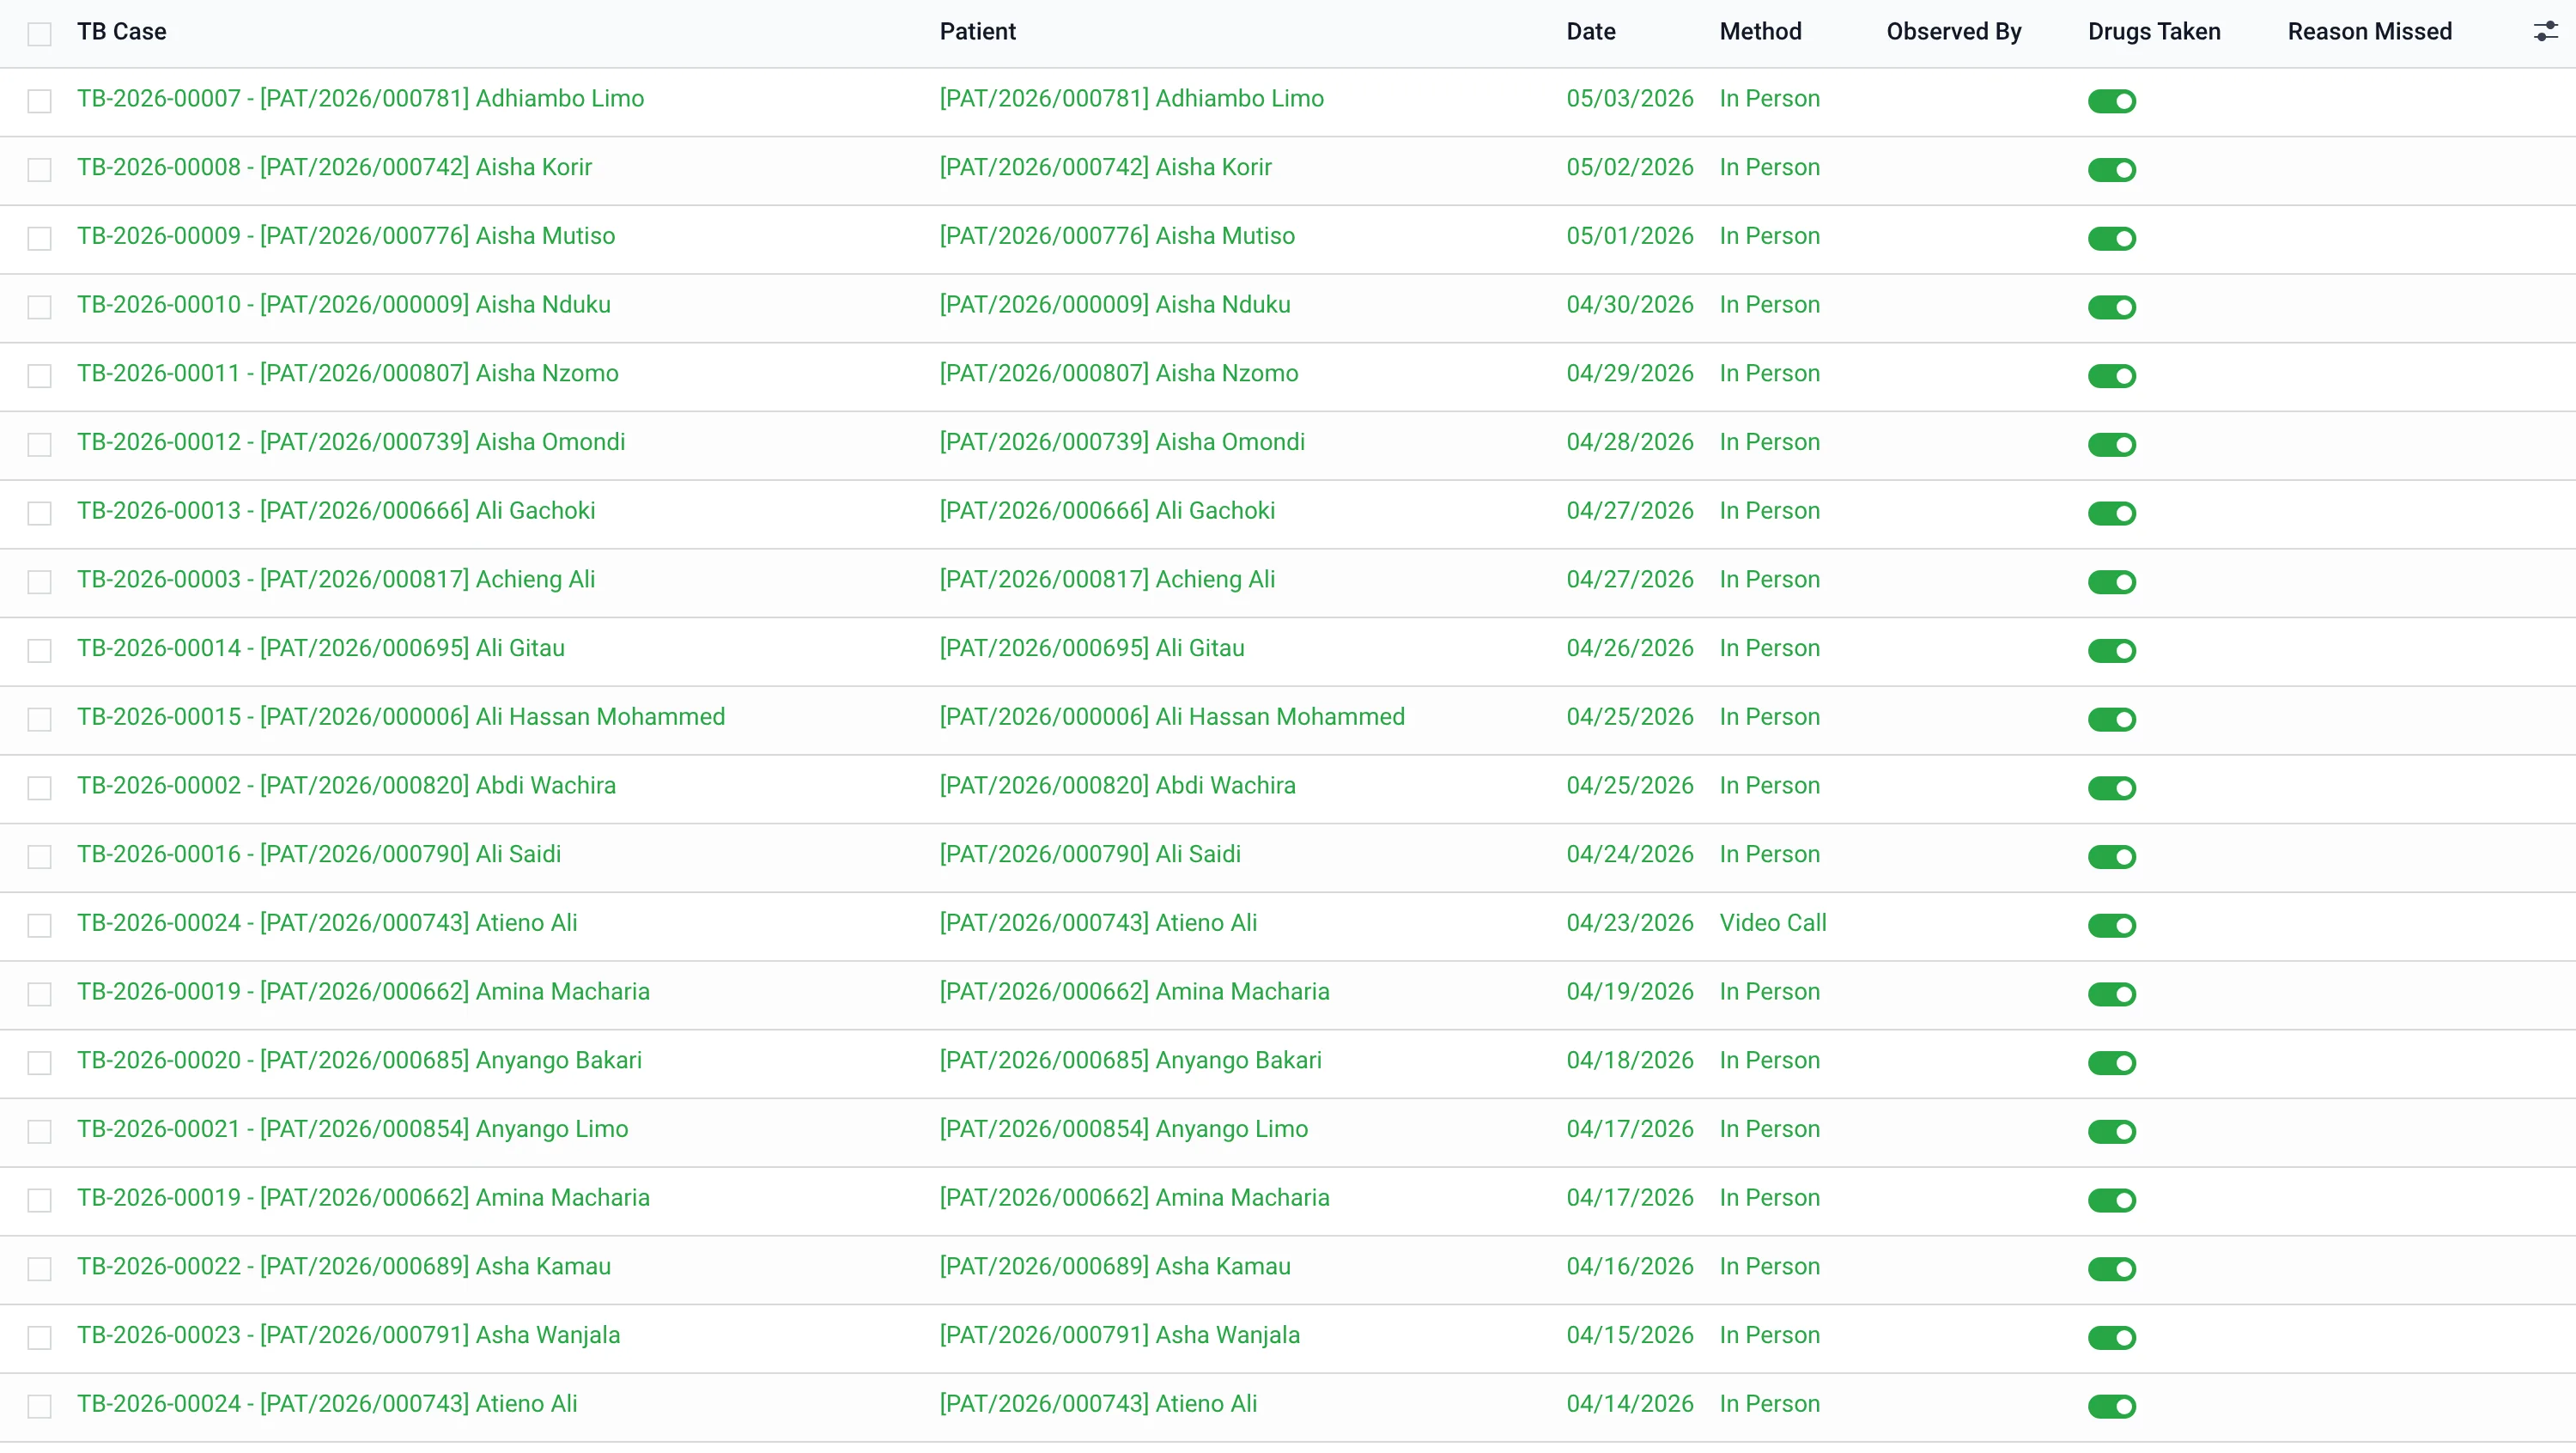Select checkbox for TB-2026-00009 Aisha Mutiso row
Screen dimensions: 2576x1453
[39, 239]
